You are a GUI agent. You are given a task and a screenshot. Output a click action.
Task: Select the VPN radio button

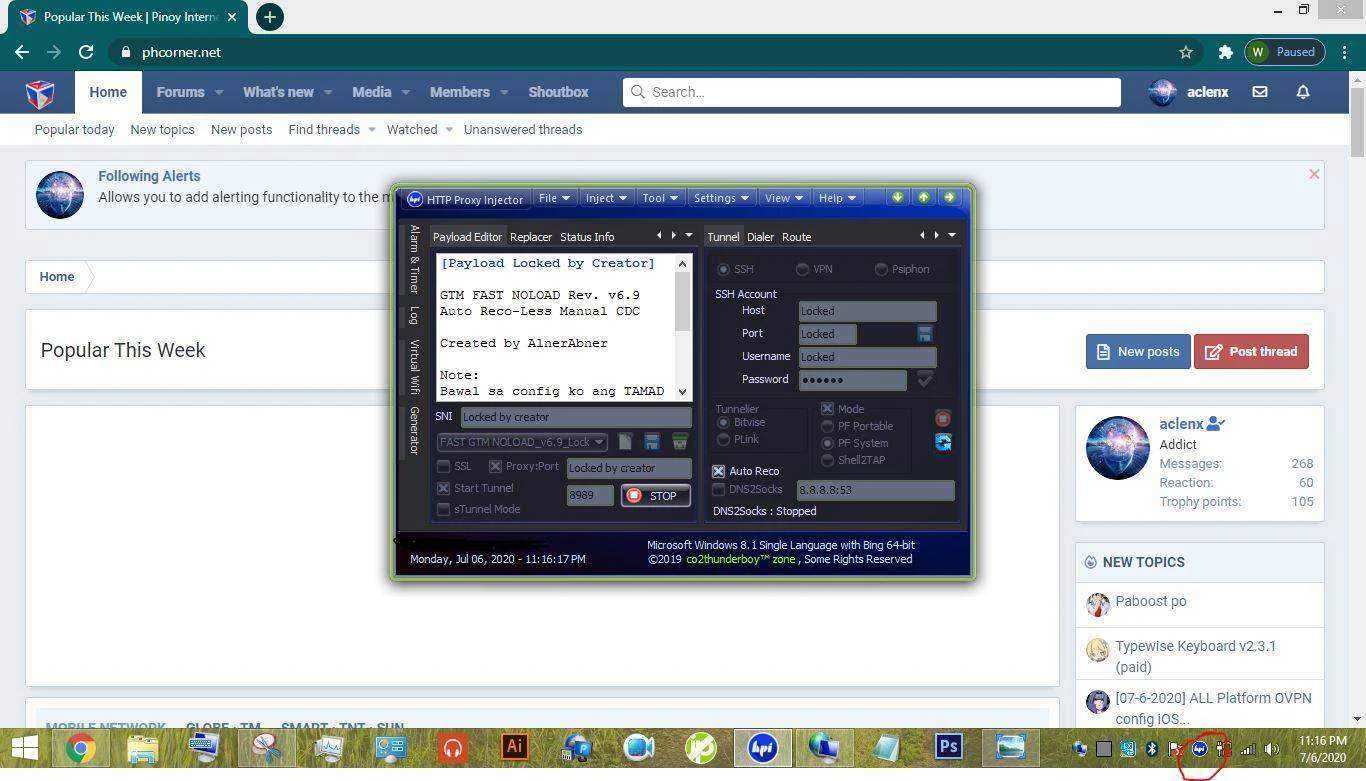[802, 269]
